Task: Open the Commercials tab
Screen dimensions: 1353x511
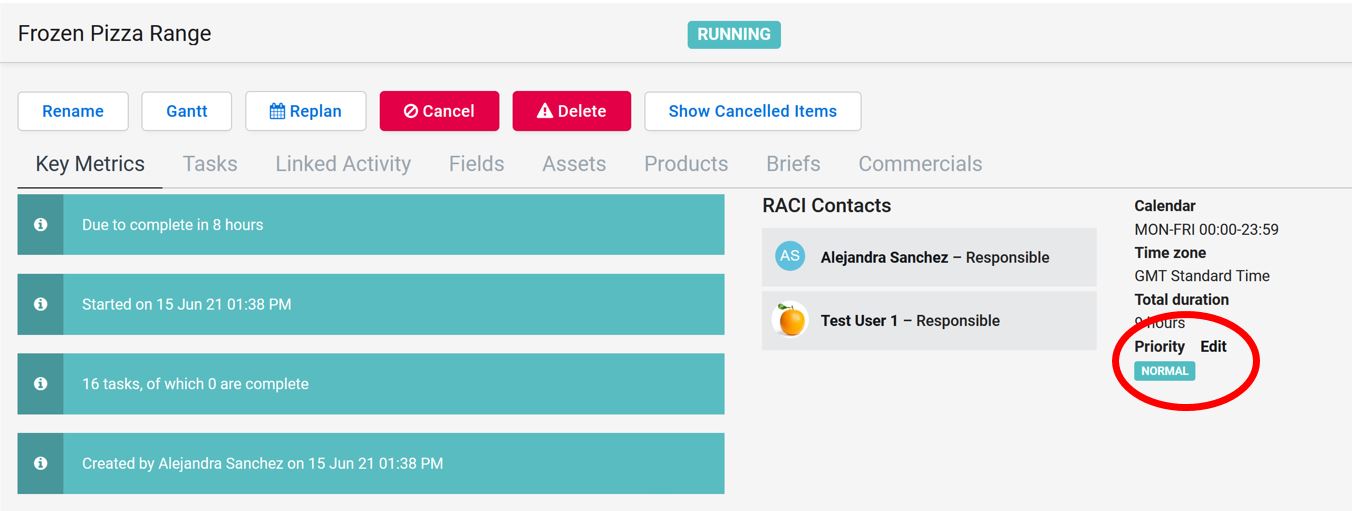Action: tap(920, 164)
